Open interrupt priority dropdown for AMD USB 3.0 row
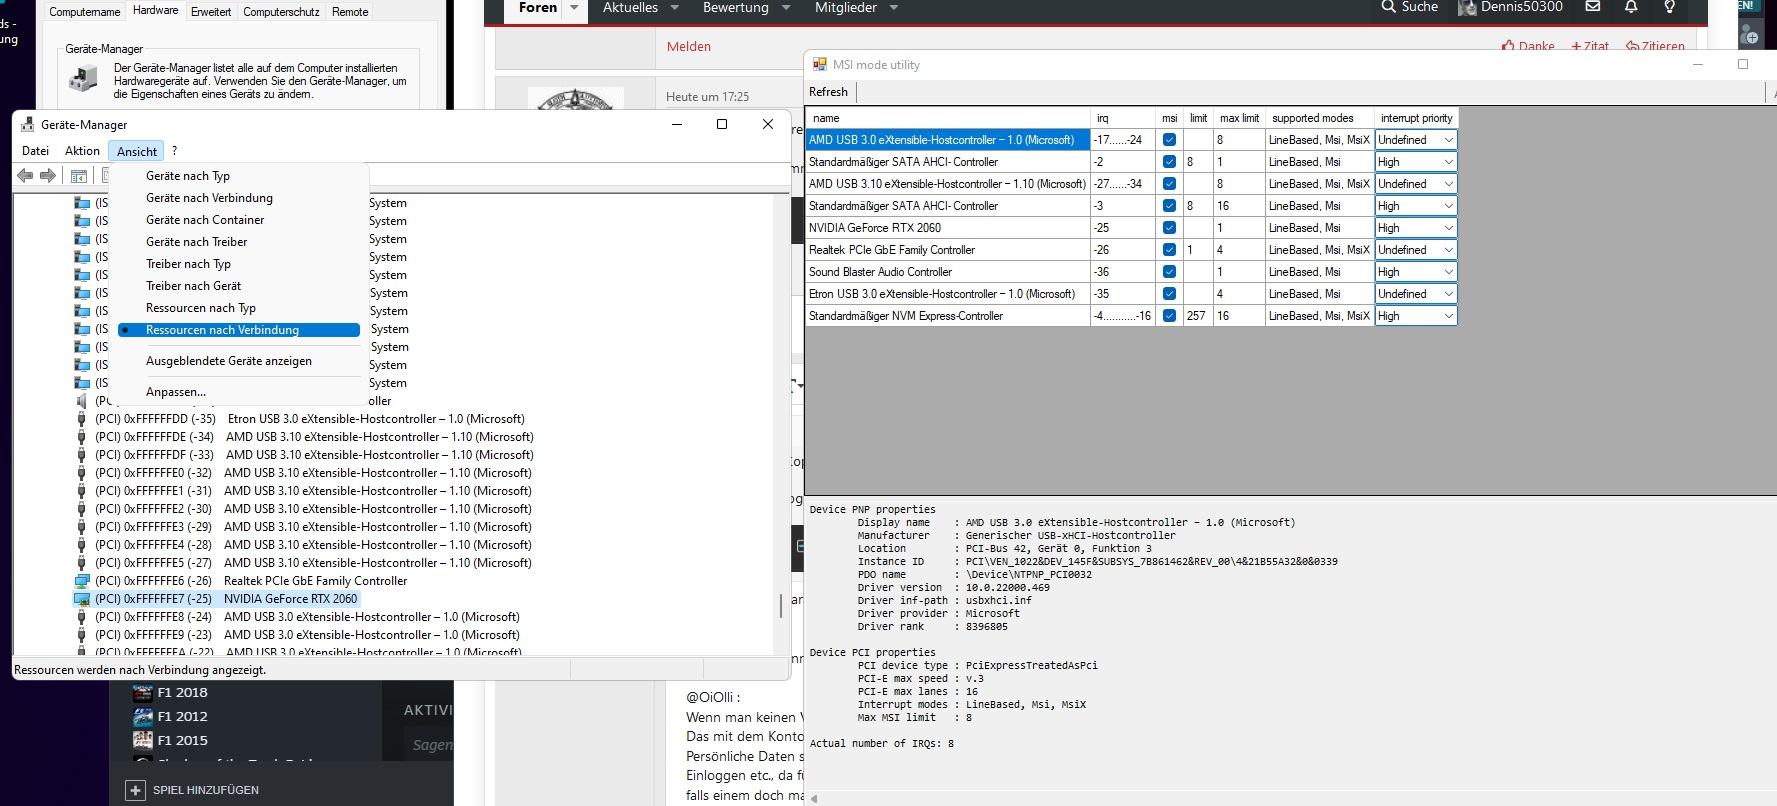1777x806 pixels. click(1415, 140)
